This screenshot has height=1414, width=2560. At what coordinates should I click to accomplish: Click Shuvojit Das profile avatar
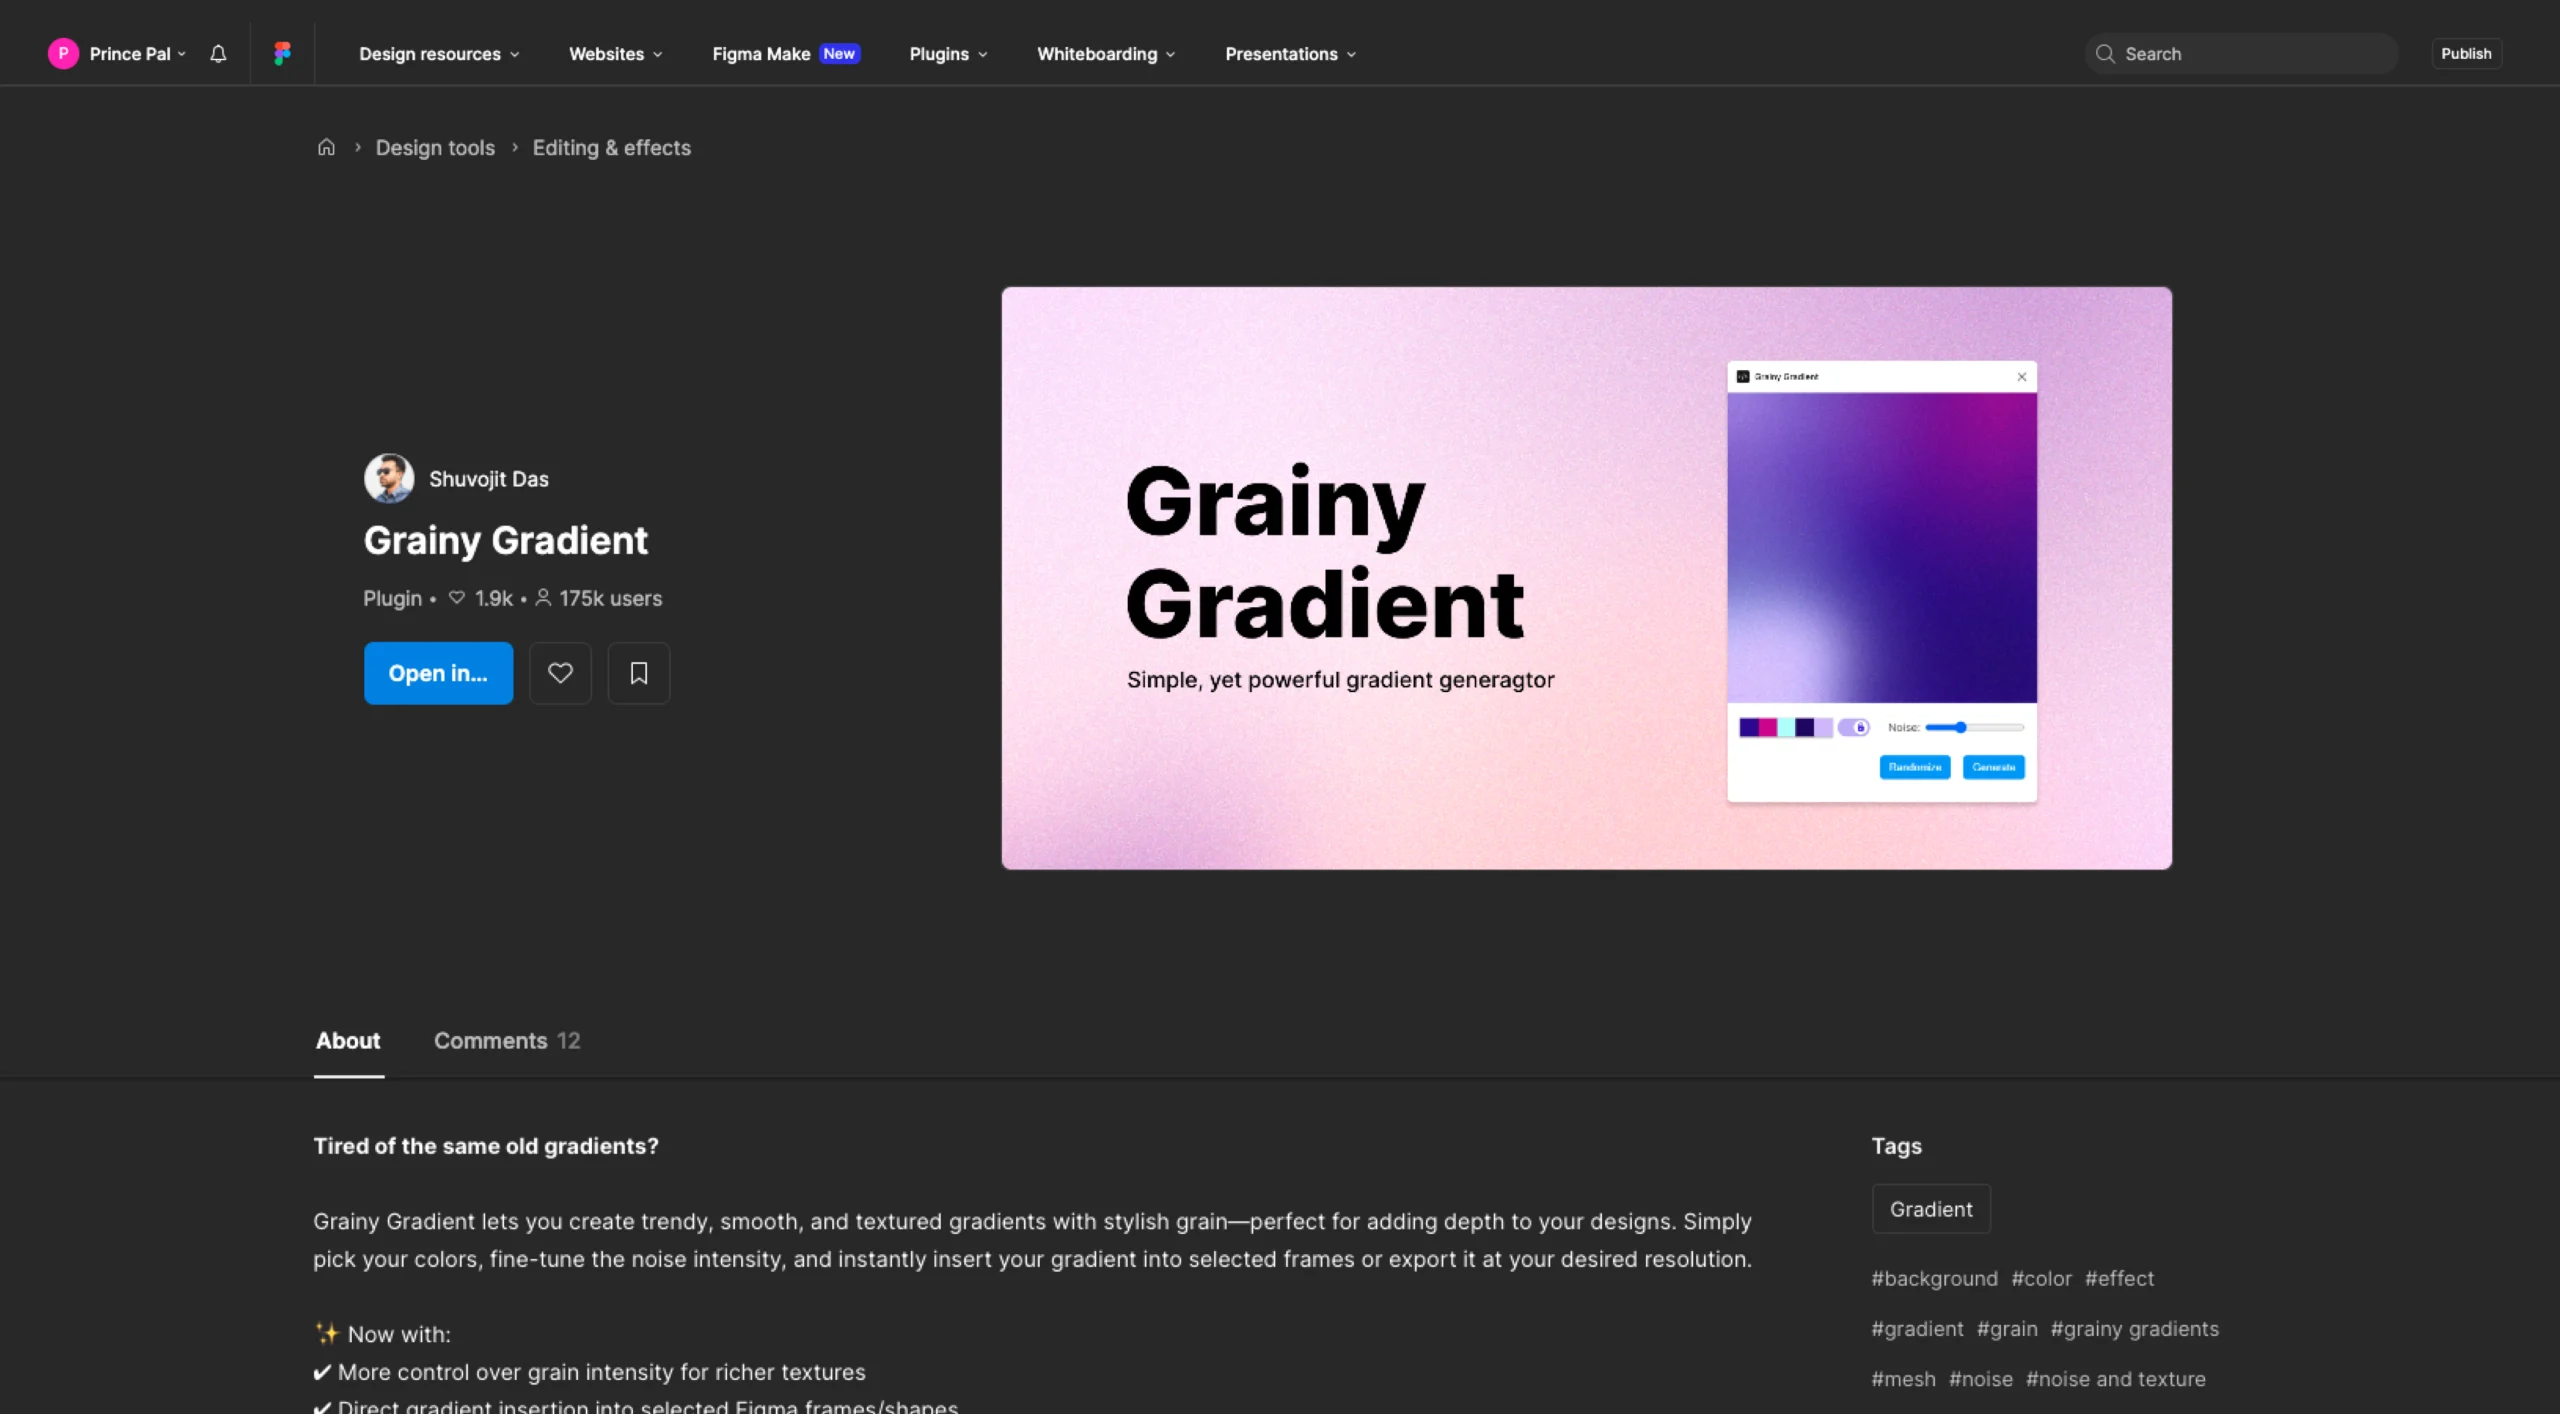point(389,478)
